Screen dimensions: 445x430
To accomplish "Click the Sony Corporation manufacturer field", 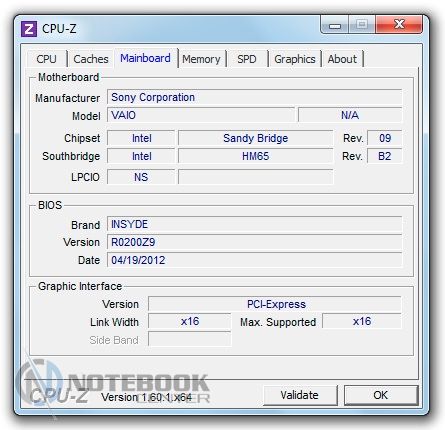I will [x=255, y=97].
